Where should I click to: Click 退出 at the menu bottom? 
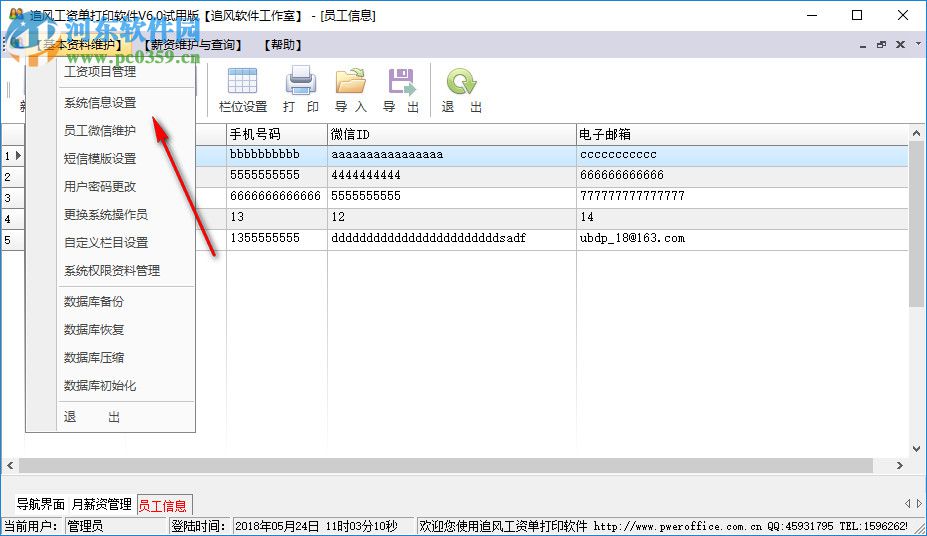[x=92, y=417]
